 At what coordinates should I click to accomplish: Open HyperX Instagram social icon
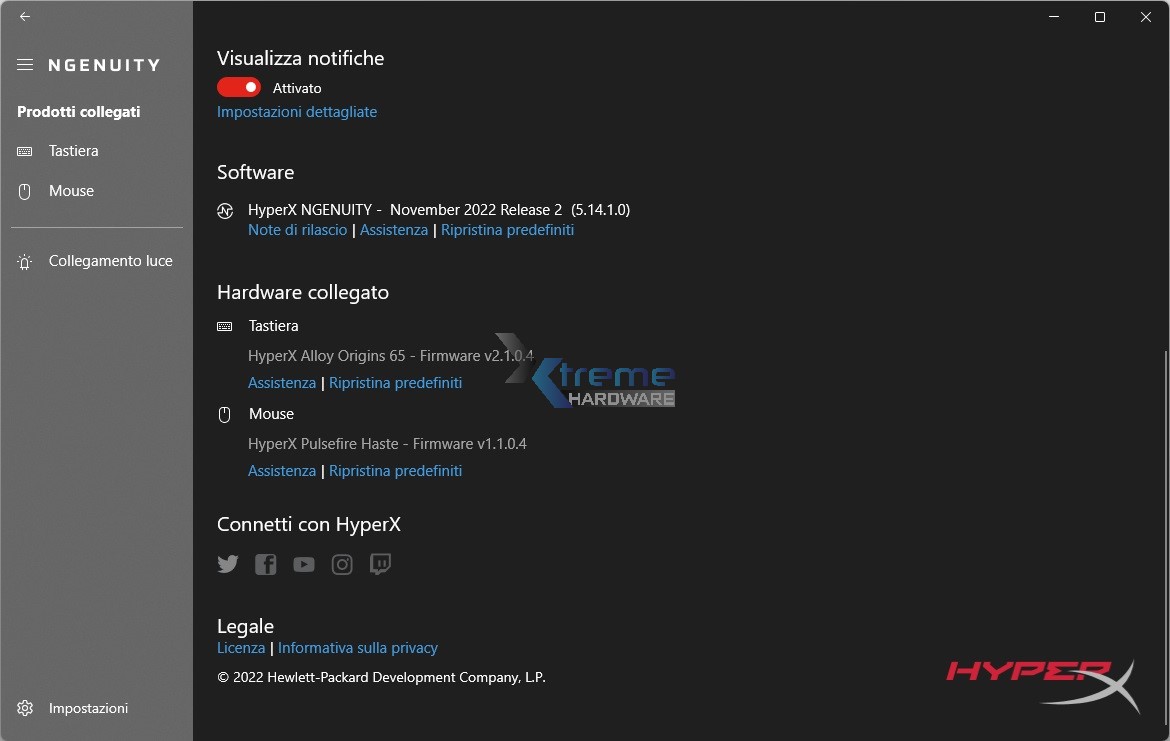pyautogui.click(x=342, y=565)
